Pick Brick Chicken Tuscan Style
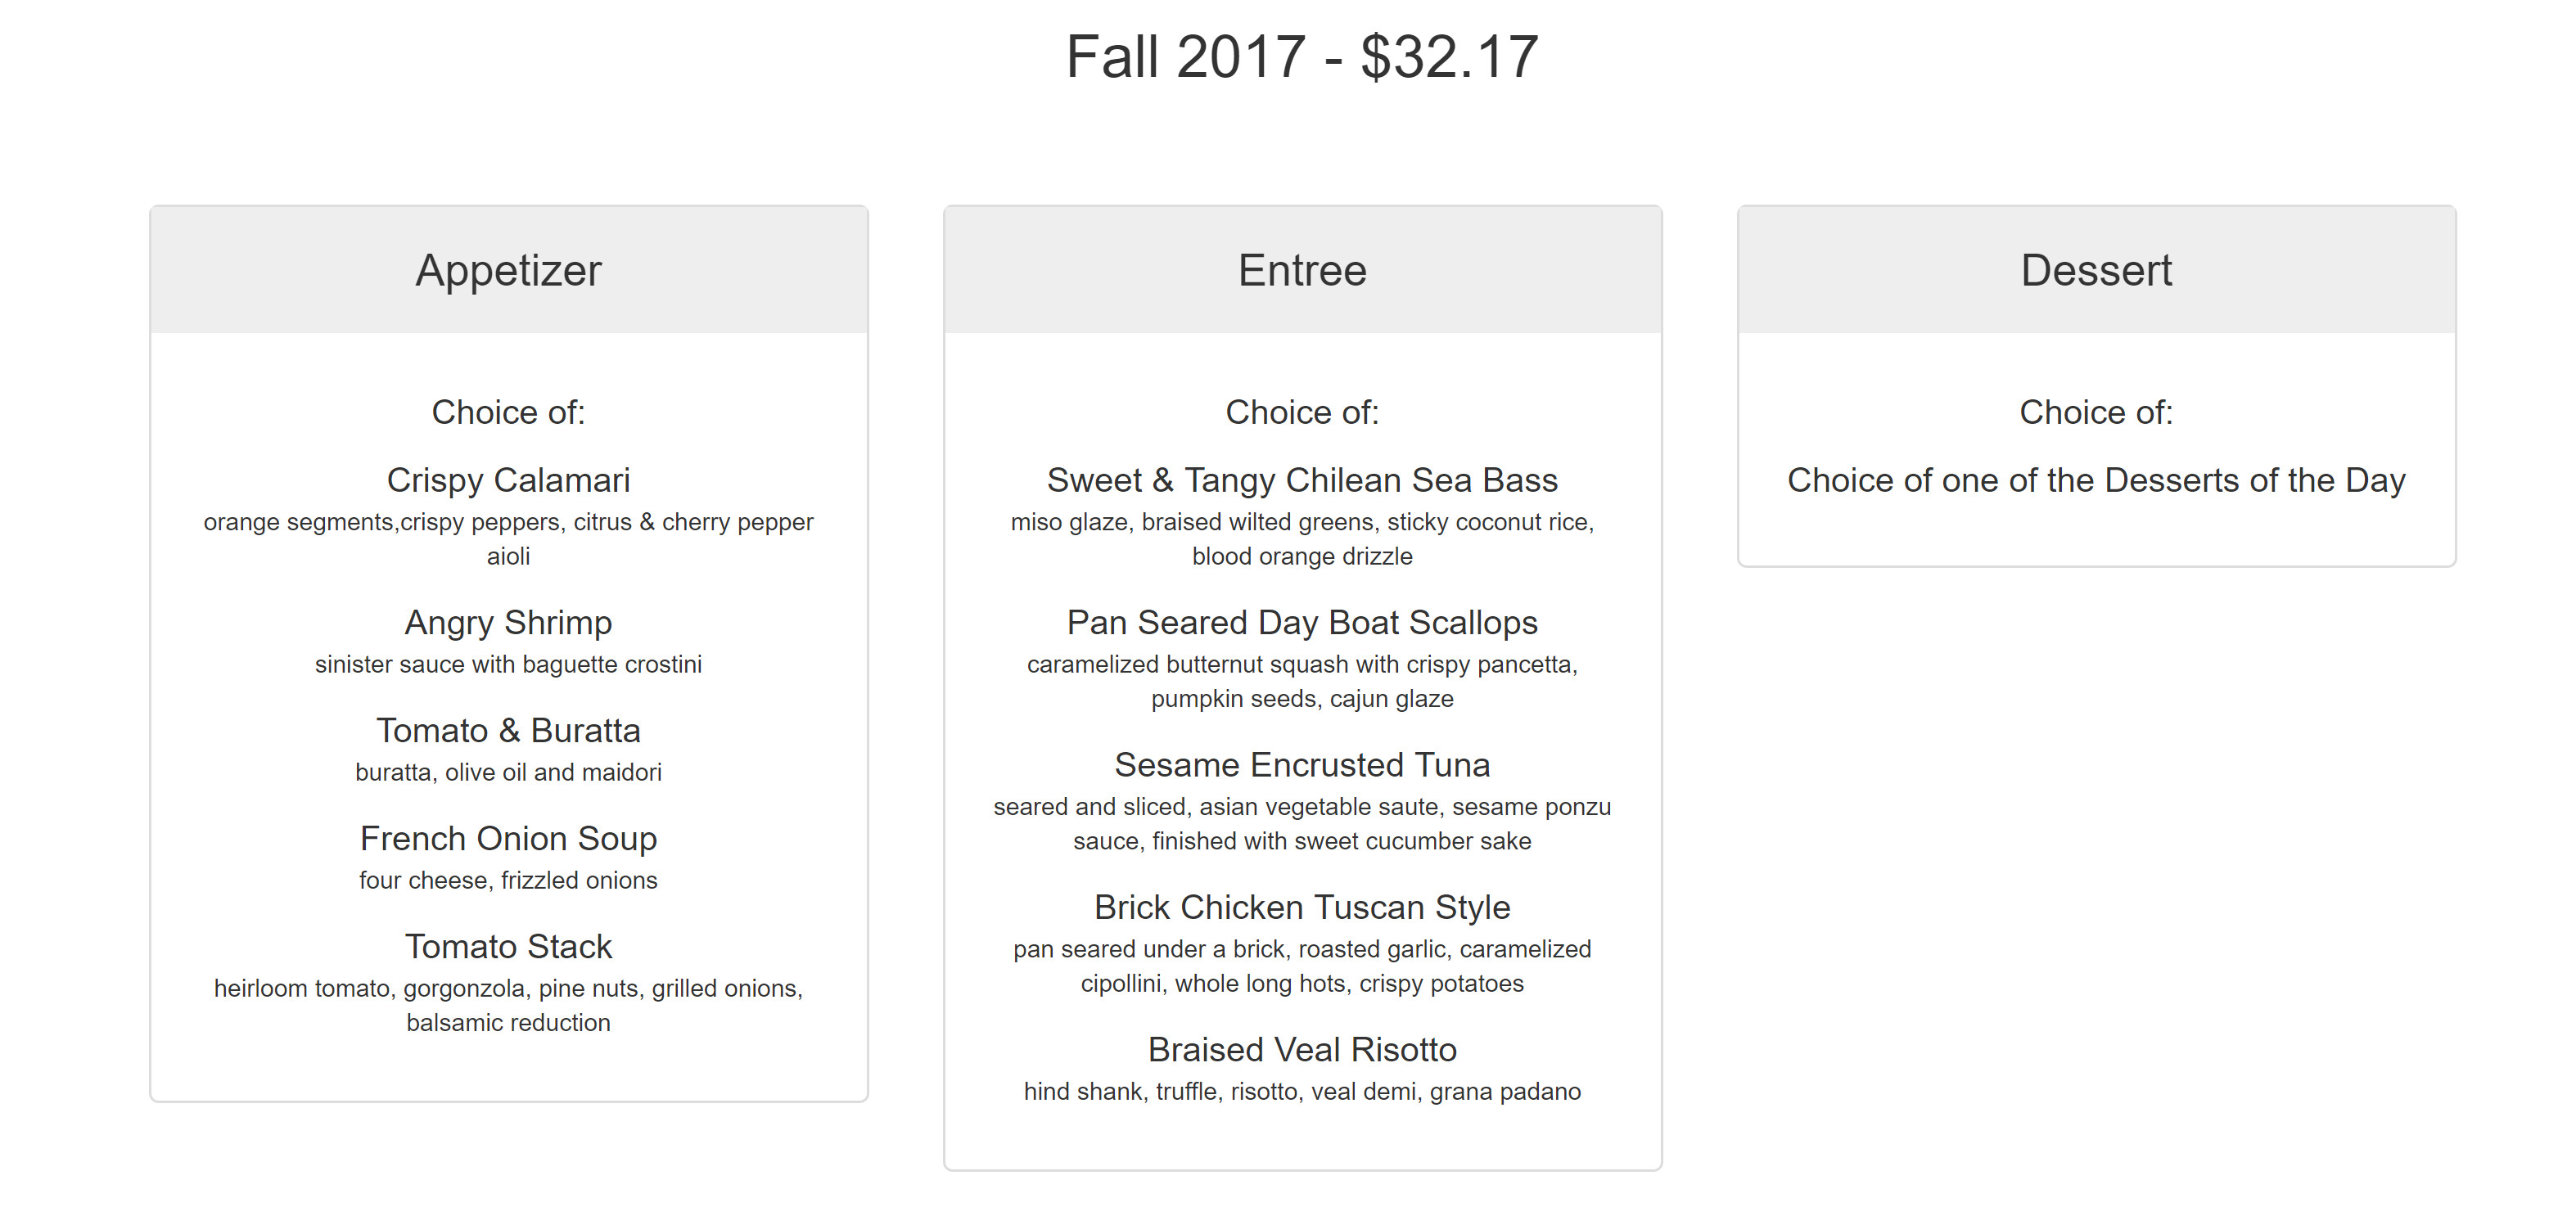The image size is (2576, 1216). click(x=1302, y=907)
